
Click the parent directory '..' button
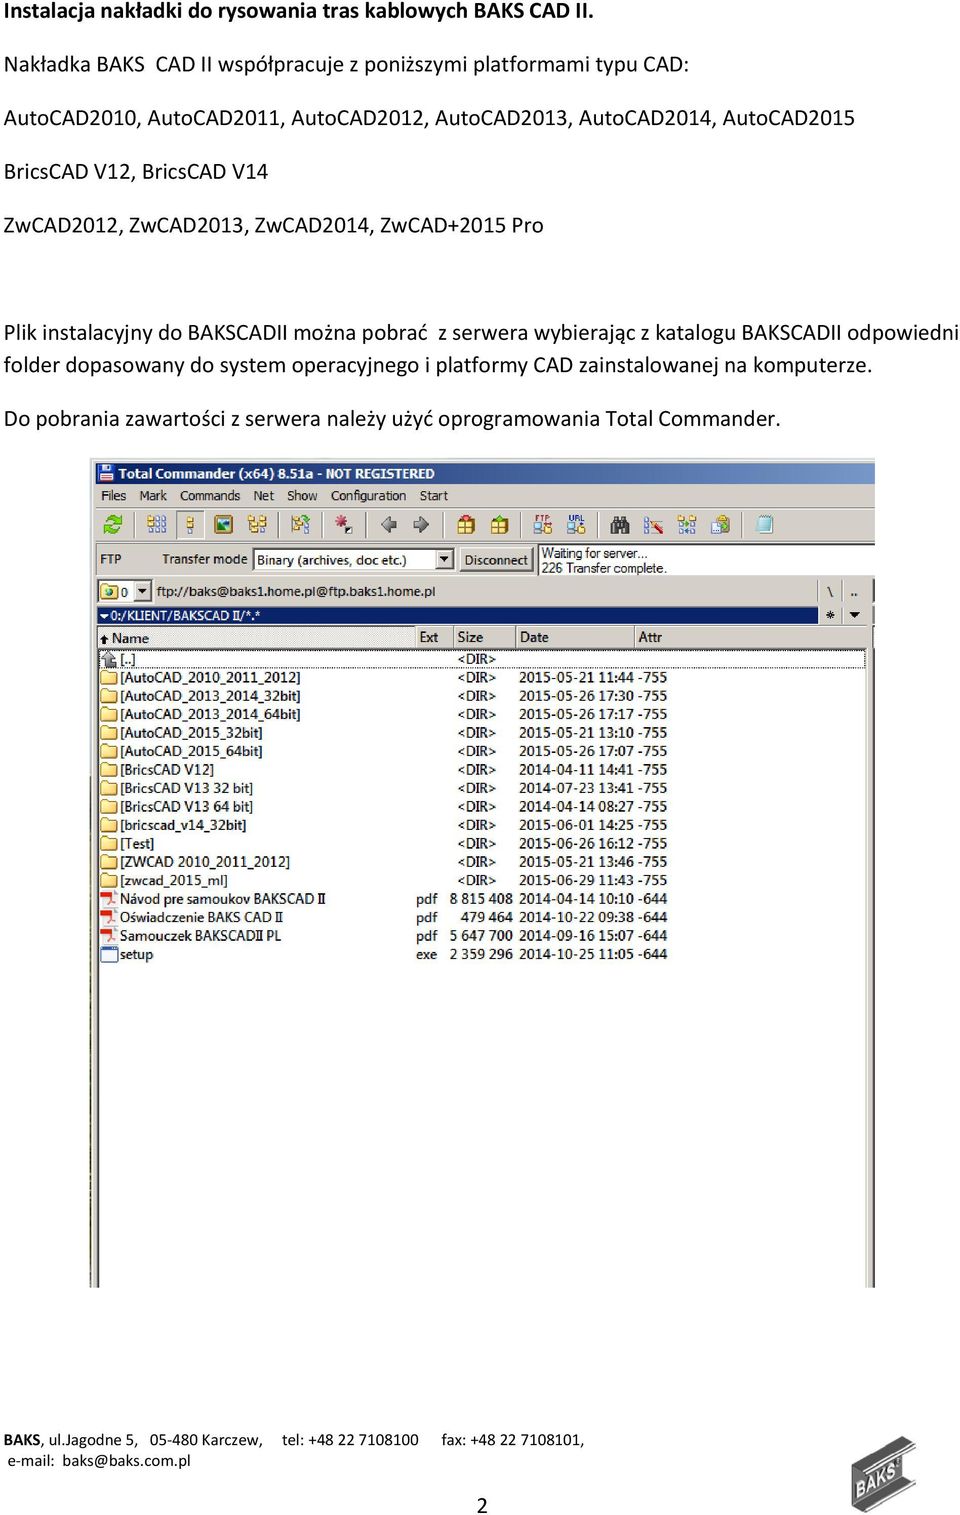854,591
